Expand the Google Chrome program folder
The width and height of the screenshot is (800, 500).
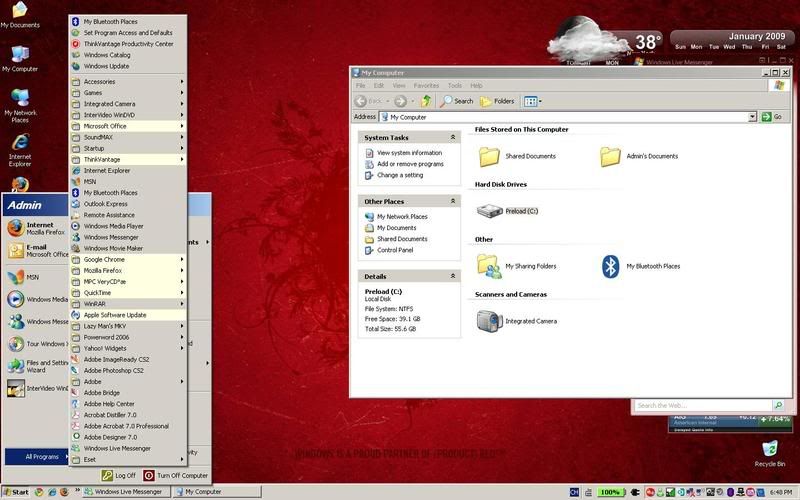[128, 259]
